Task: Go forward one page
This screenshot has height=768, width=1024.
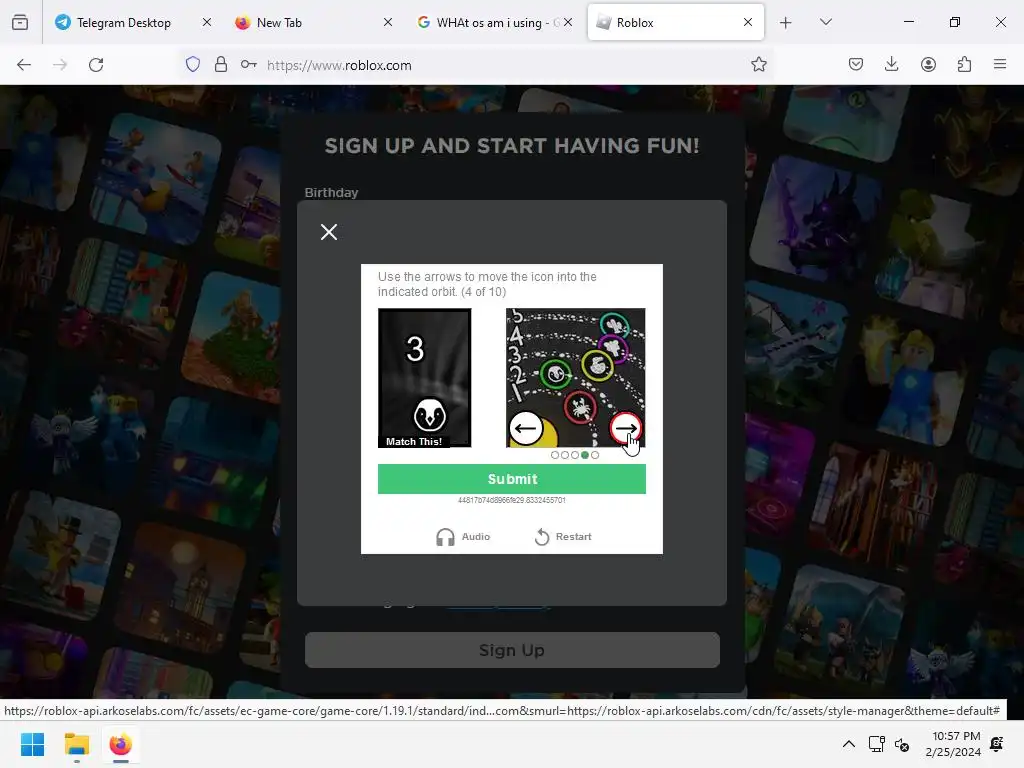Action: coord(60,65)
